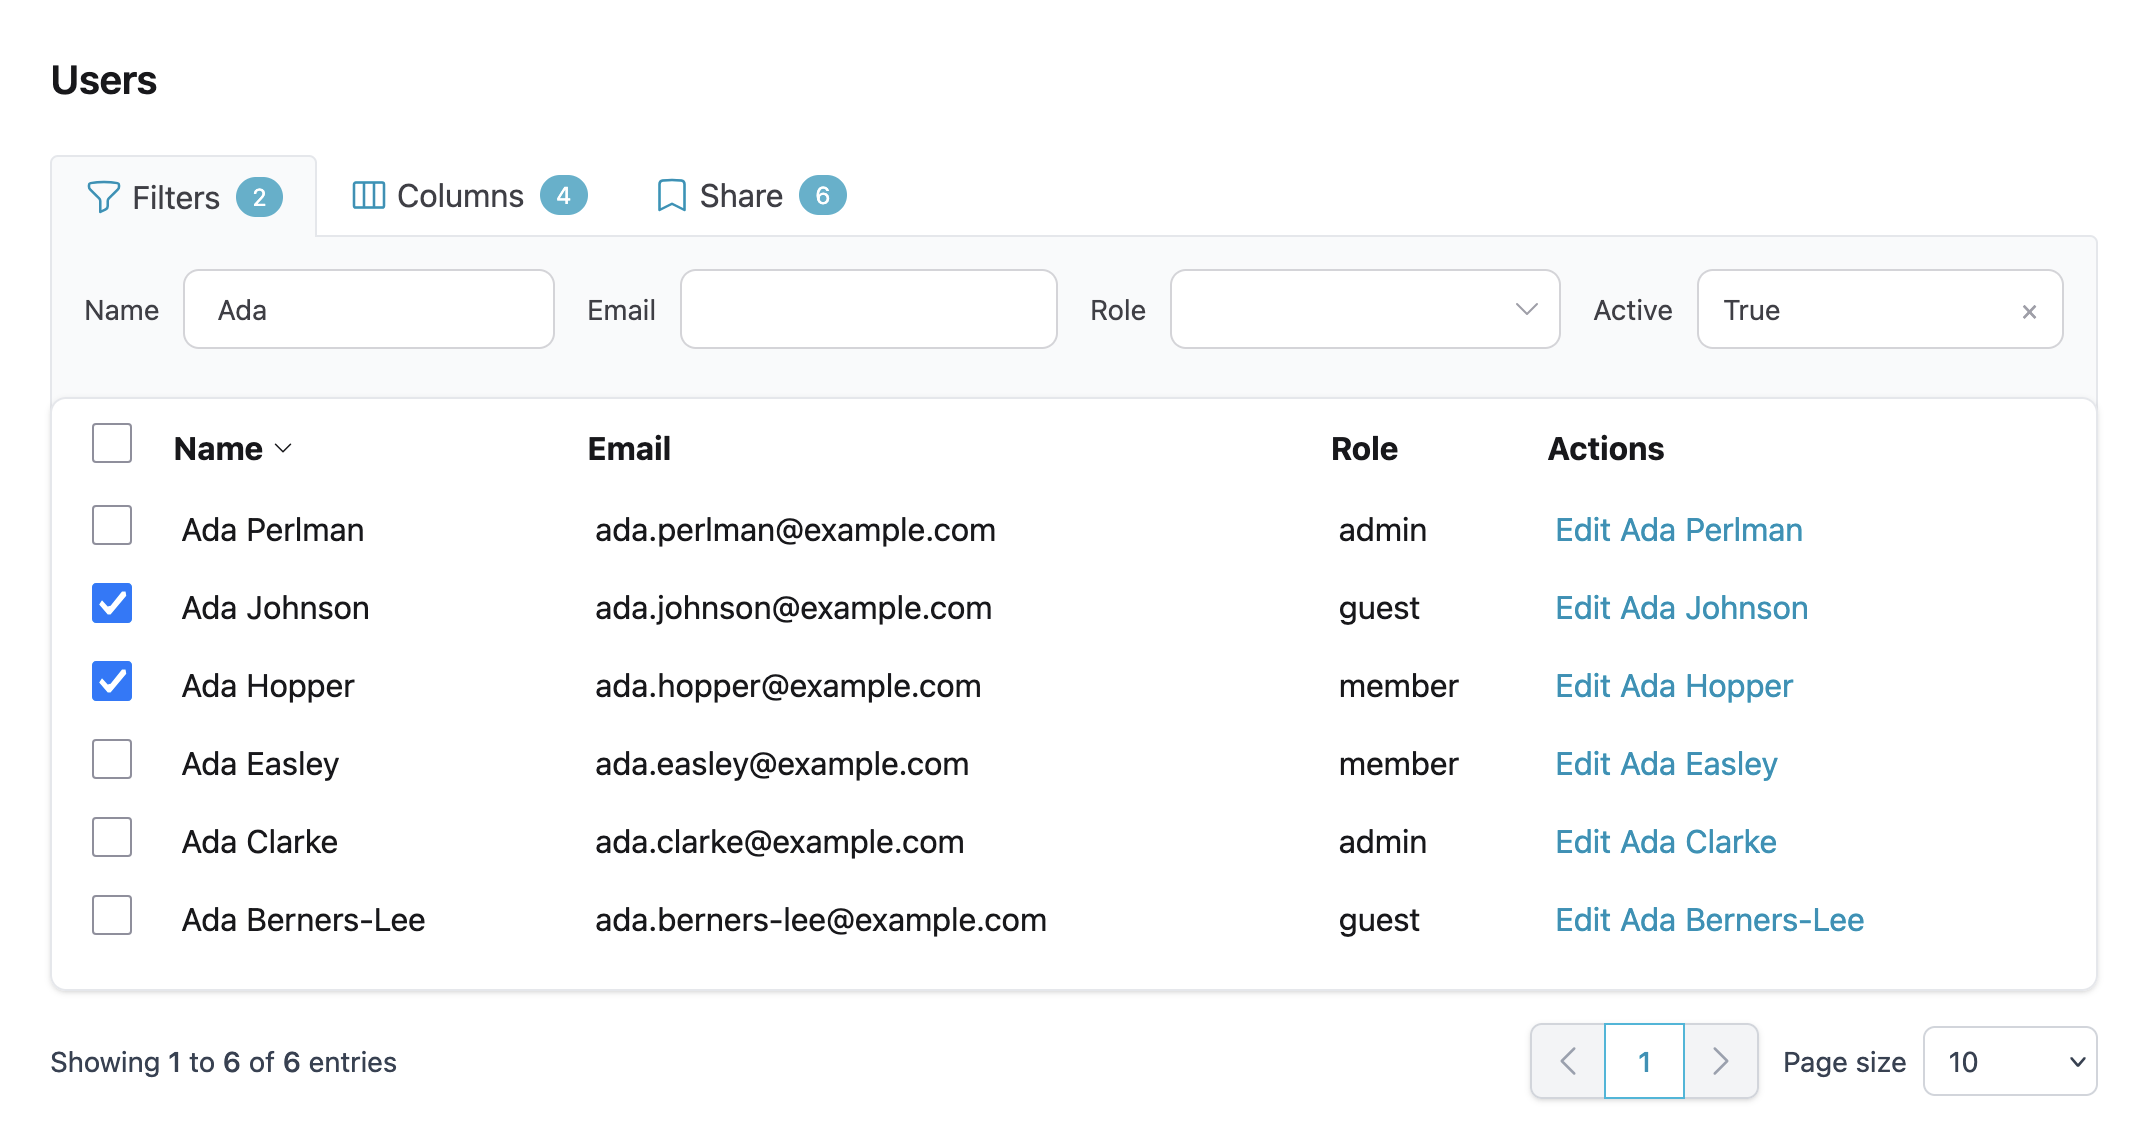Open Edit Ada Clarke link
2150x1146 pixels.
[1666, 842]
